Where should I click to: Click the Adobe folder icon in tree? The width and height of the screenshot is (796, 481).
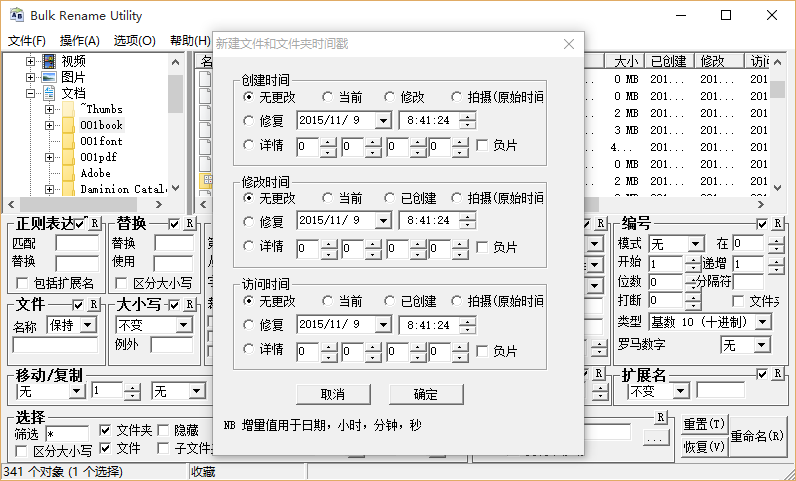[x=68, y=173]
